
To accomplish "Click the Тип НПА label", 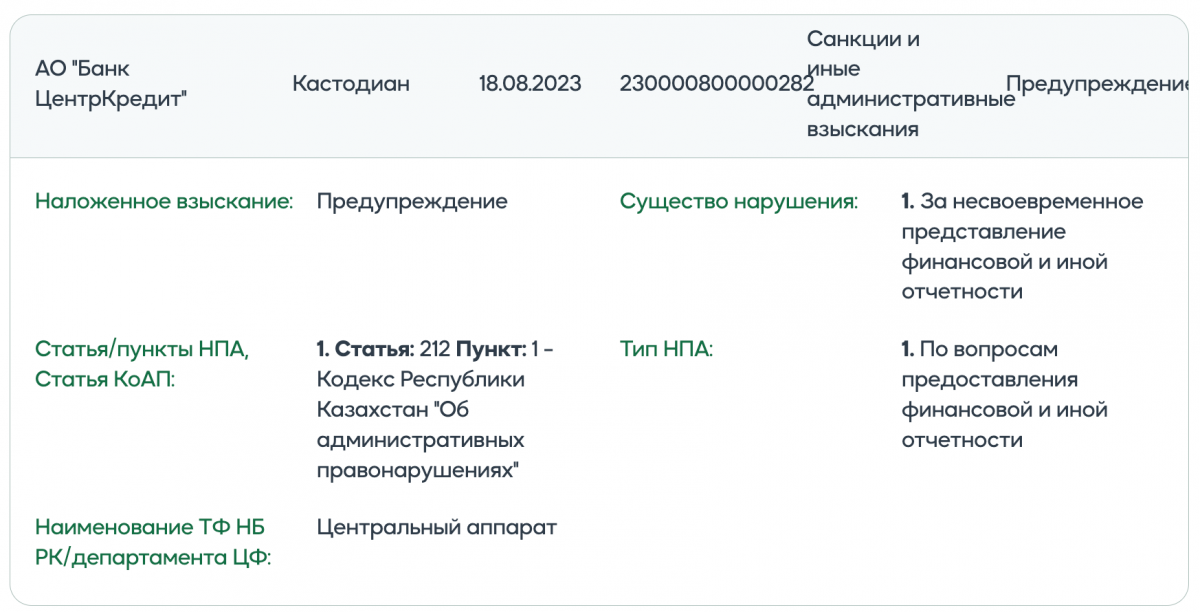I will pos(666,349).
